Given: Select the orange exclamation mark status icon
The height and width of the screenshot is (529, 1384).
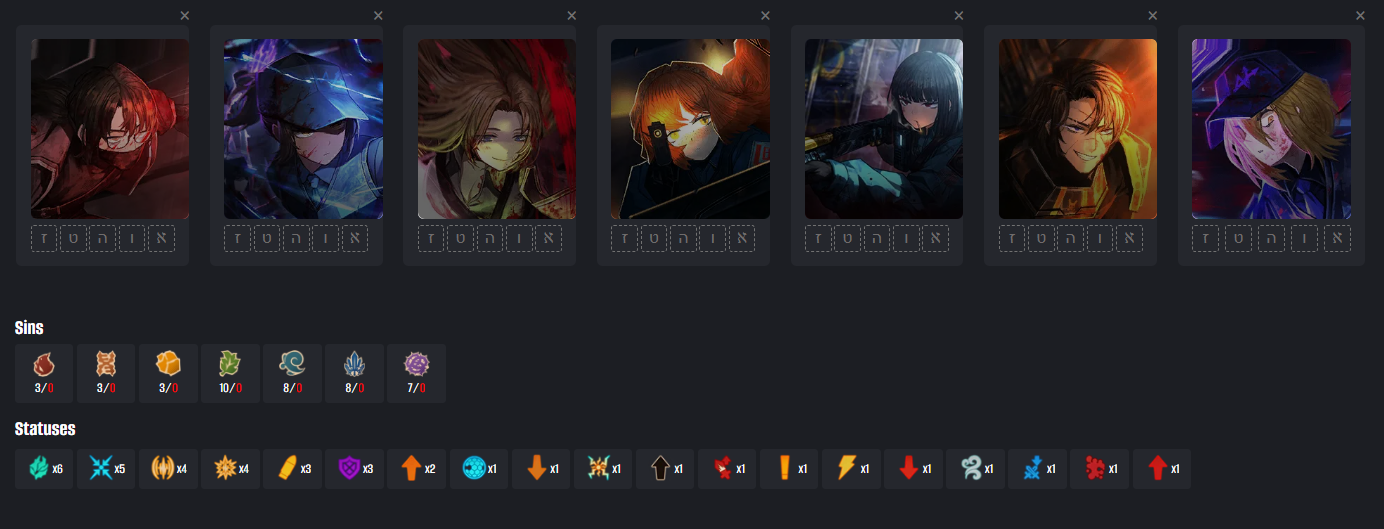Looking at the screenshot, I should point(789,468).
